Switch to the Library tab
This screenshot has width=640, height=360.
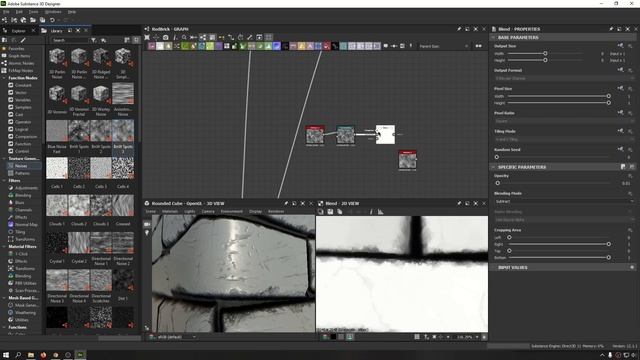coord(56,31)
